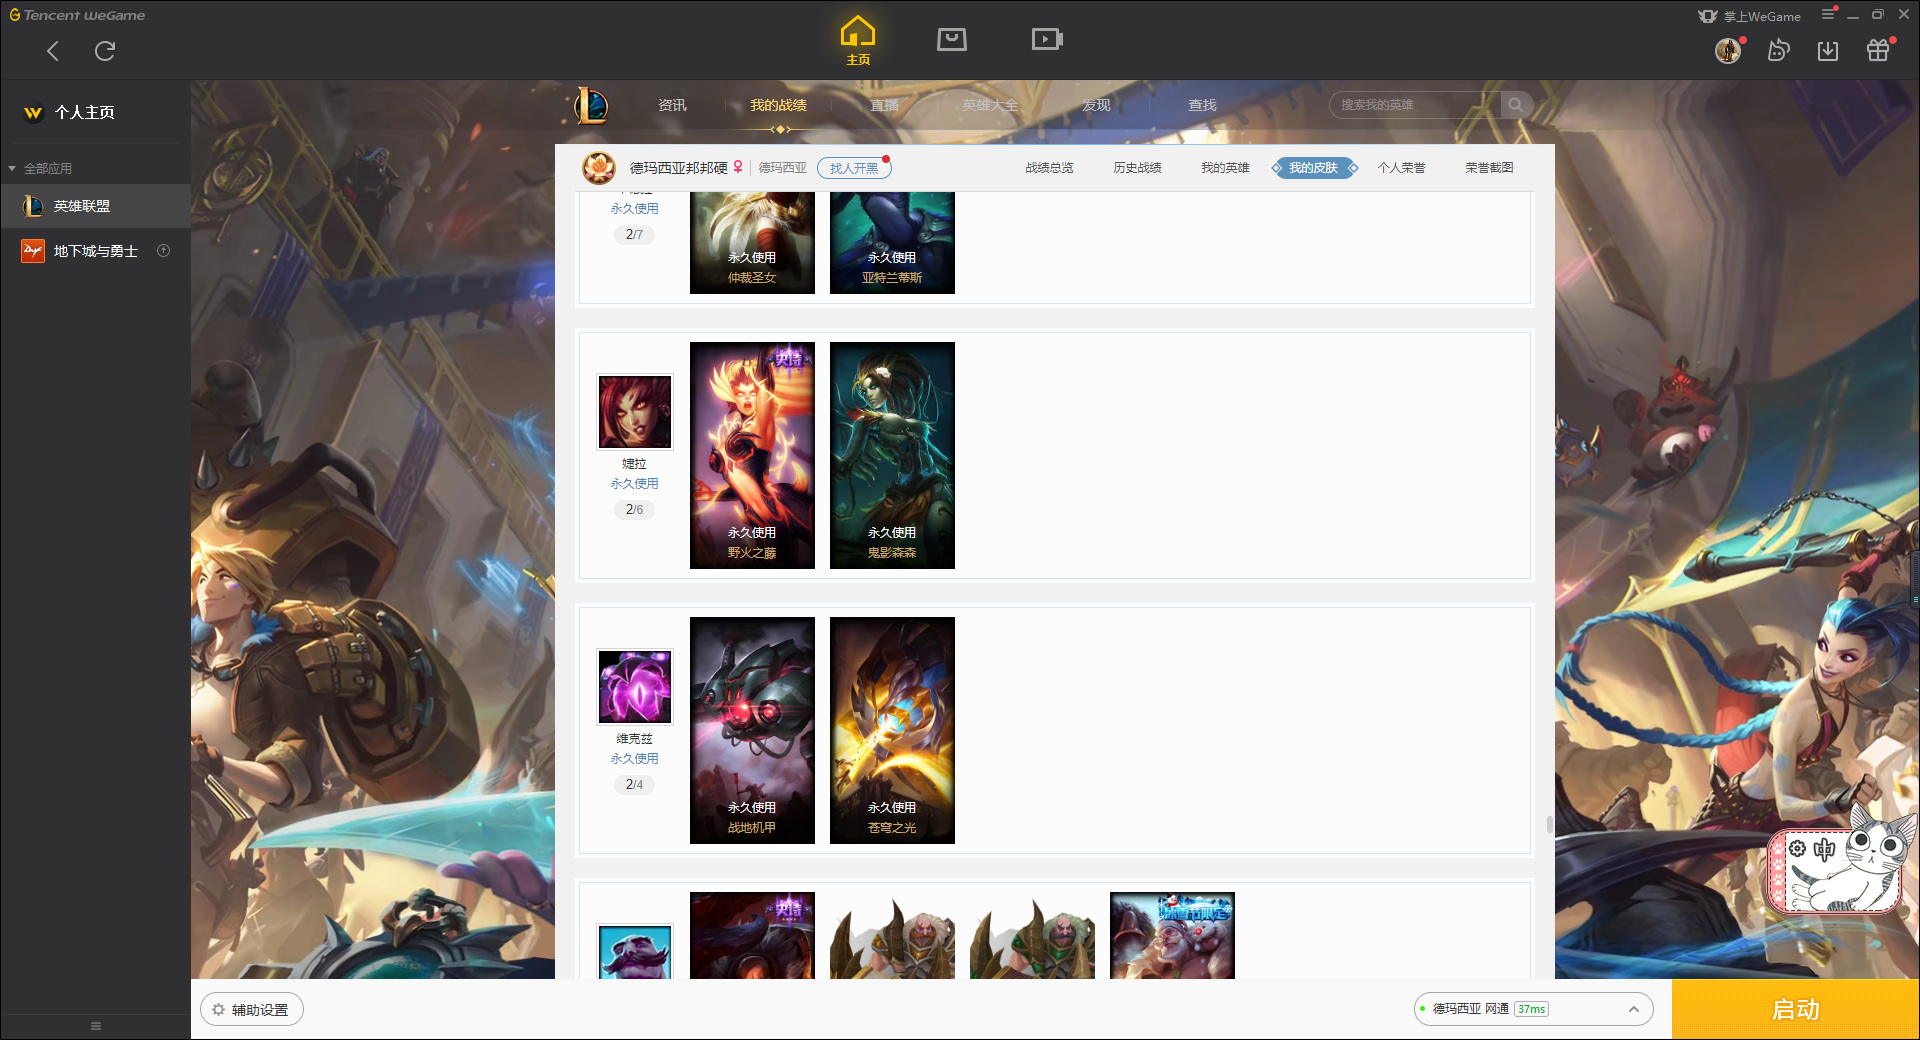
Task: Click the 婕拉 2/6 skin count badge
Action: click(634, 510)
